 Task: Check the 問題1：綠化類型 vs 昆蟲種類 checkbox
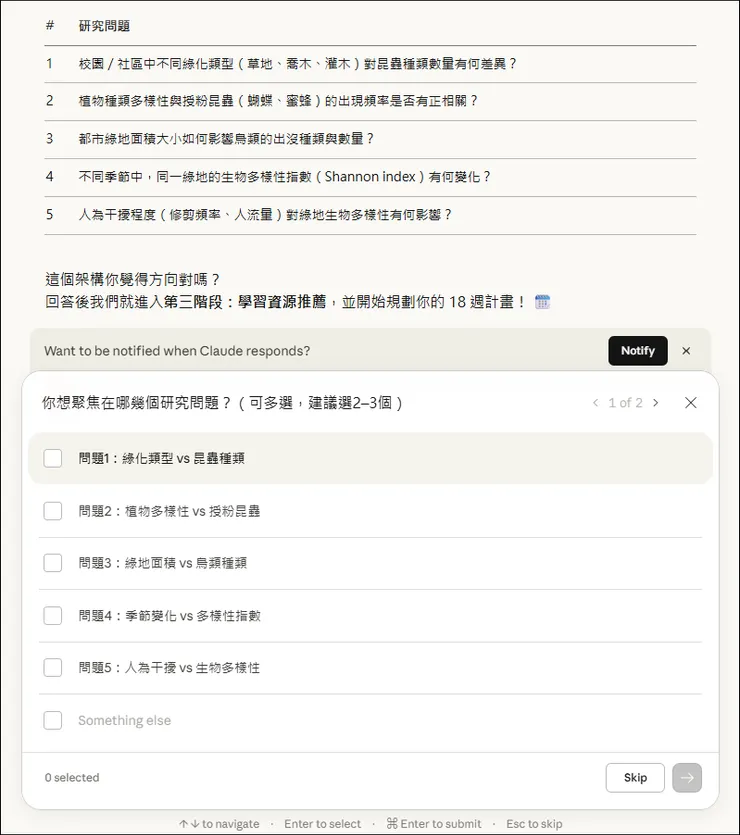point(55,458)
